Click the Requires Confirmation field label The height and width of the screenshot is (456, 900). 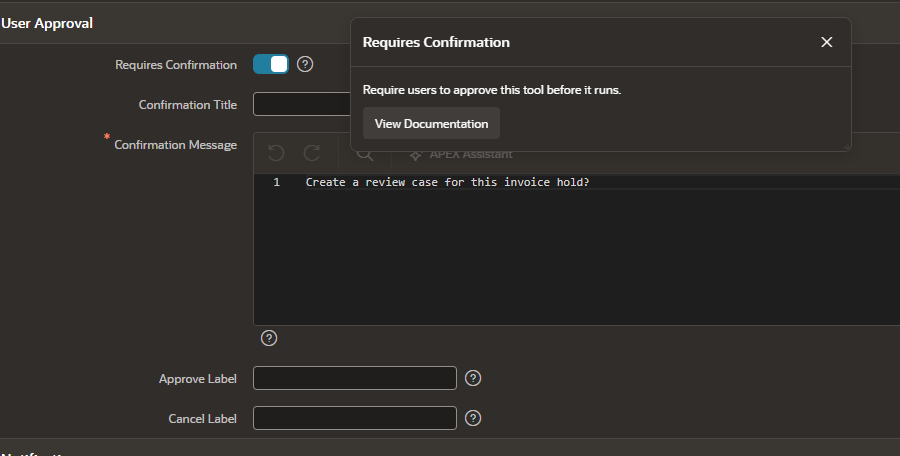point(176,65)
